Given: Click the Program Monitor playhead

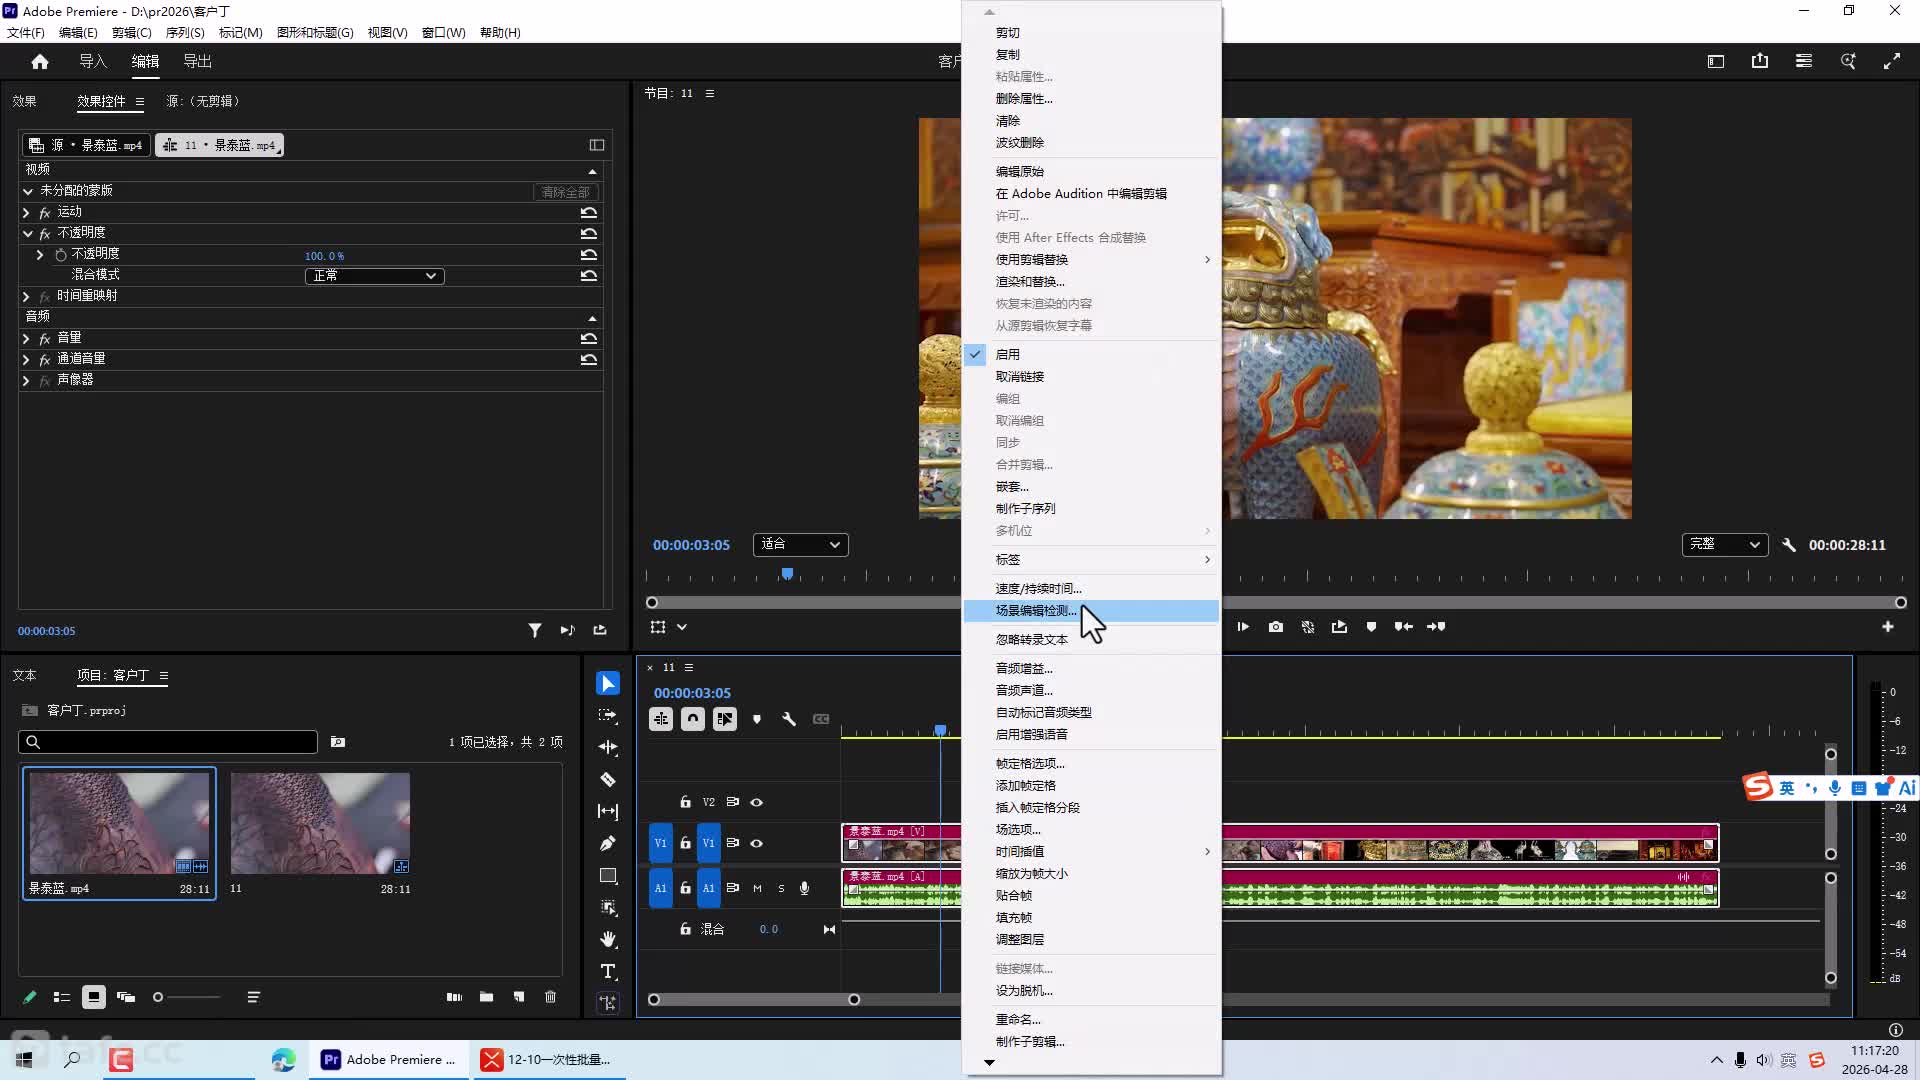Looking at the screenshot, I should [788, 574].
